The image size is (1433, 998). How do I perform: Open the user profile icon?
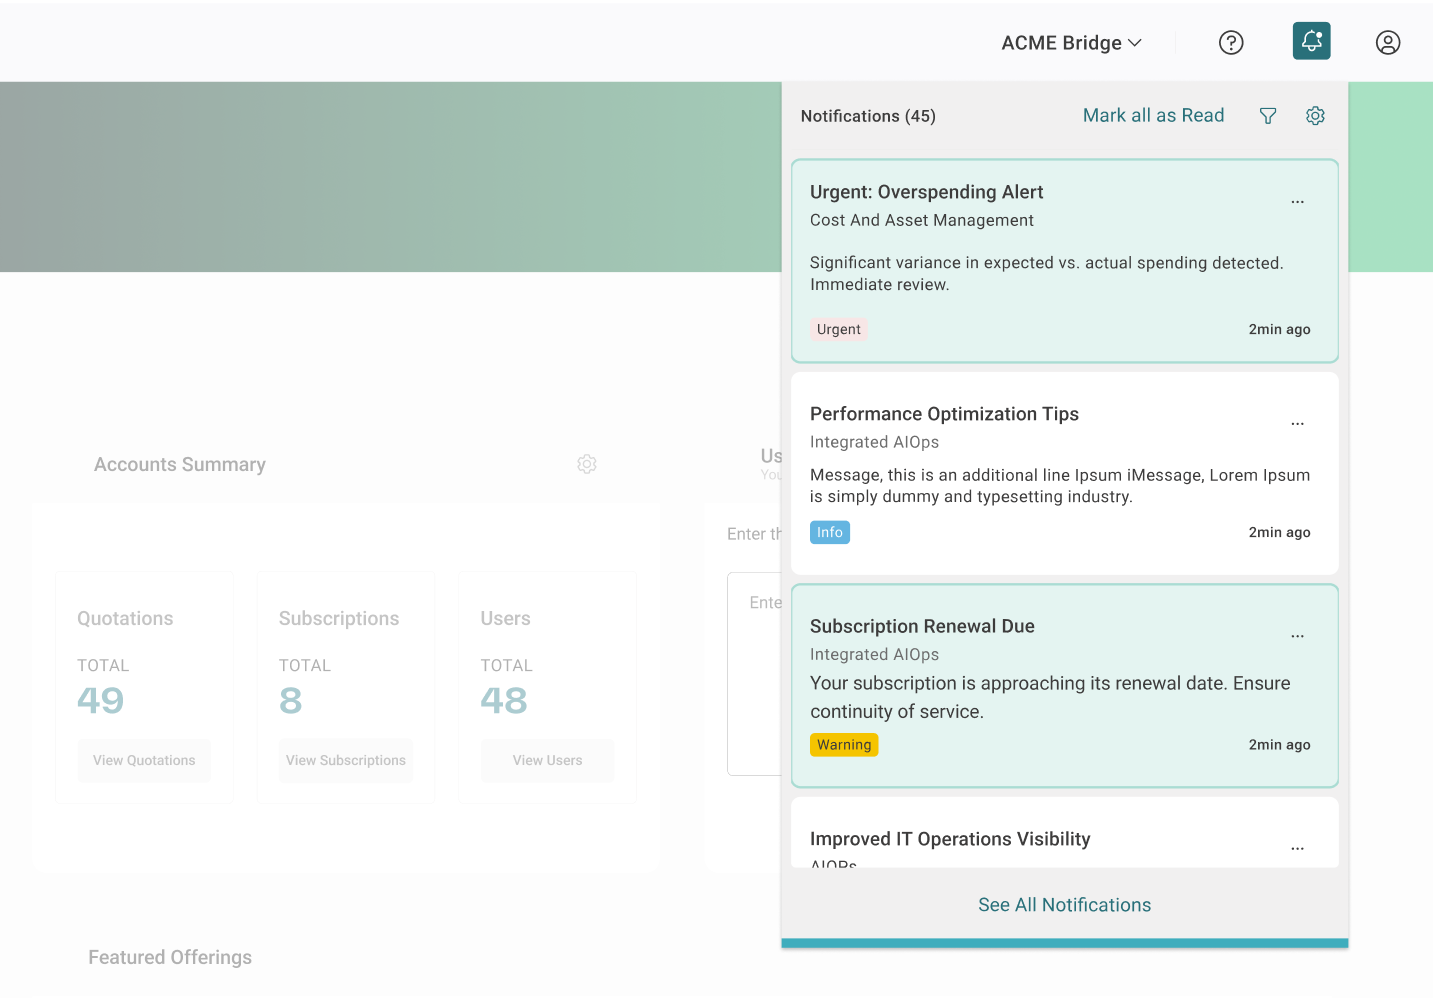pos(1387,42)
